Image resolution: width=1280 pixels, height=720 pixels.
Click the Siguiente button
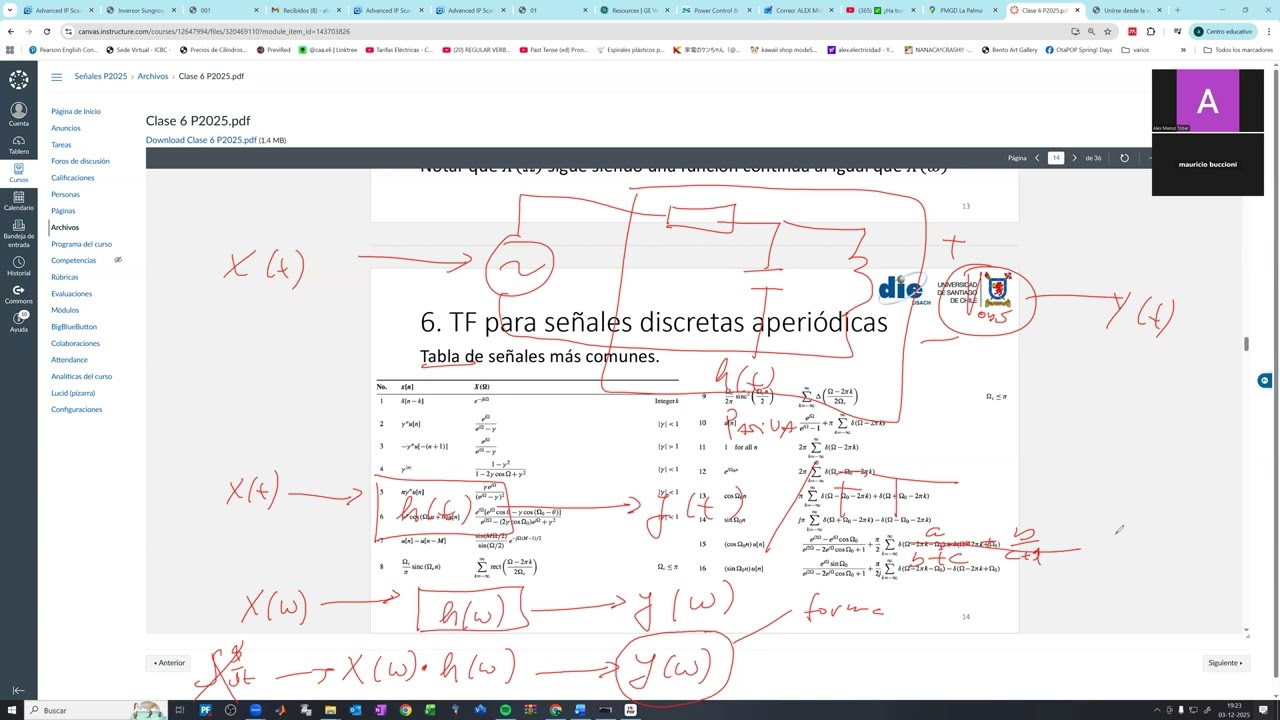click(x=1226, y=663)
